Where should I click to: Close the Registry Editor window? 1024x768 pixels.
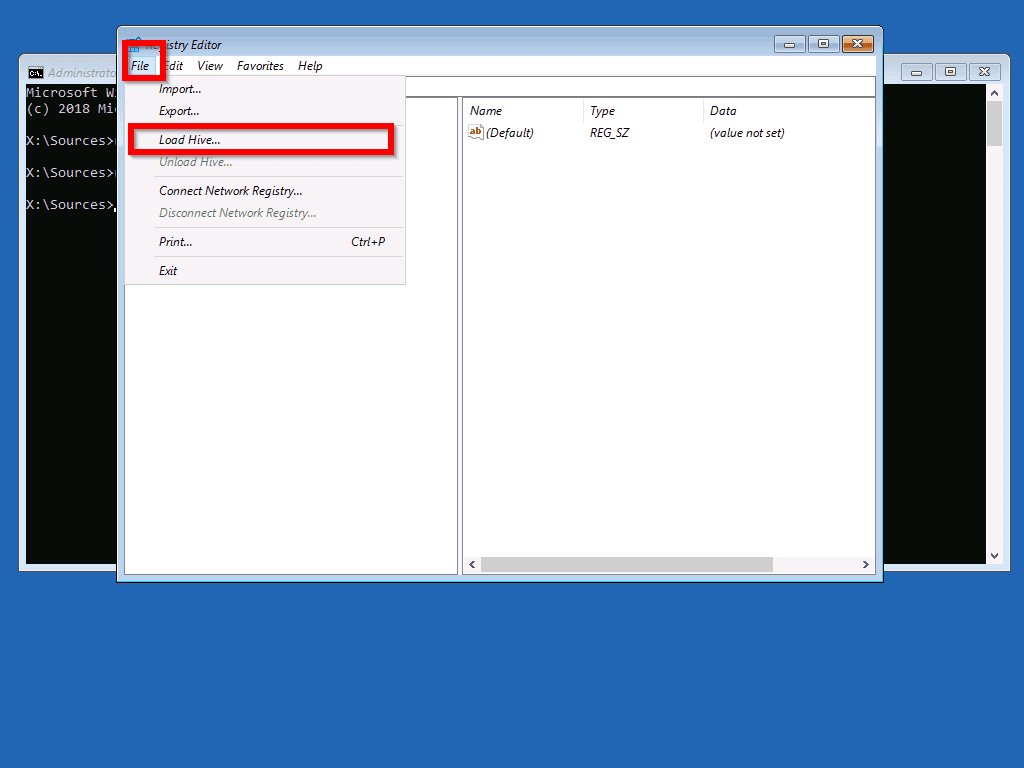pos(858,44)
